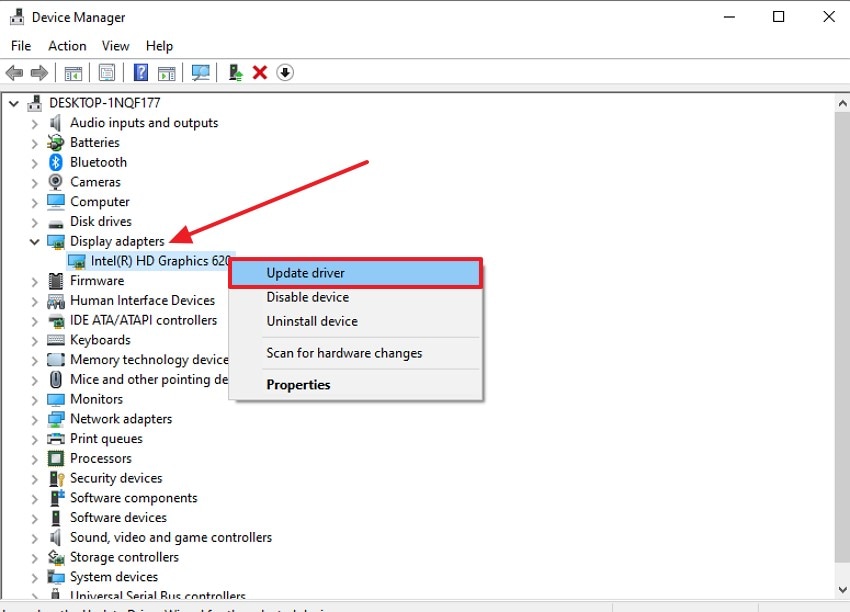Click the vertical scrollbar thumb

[842, 337]
